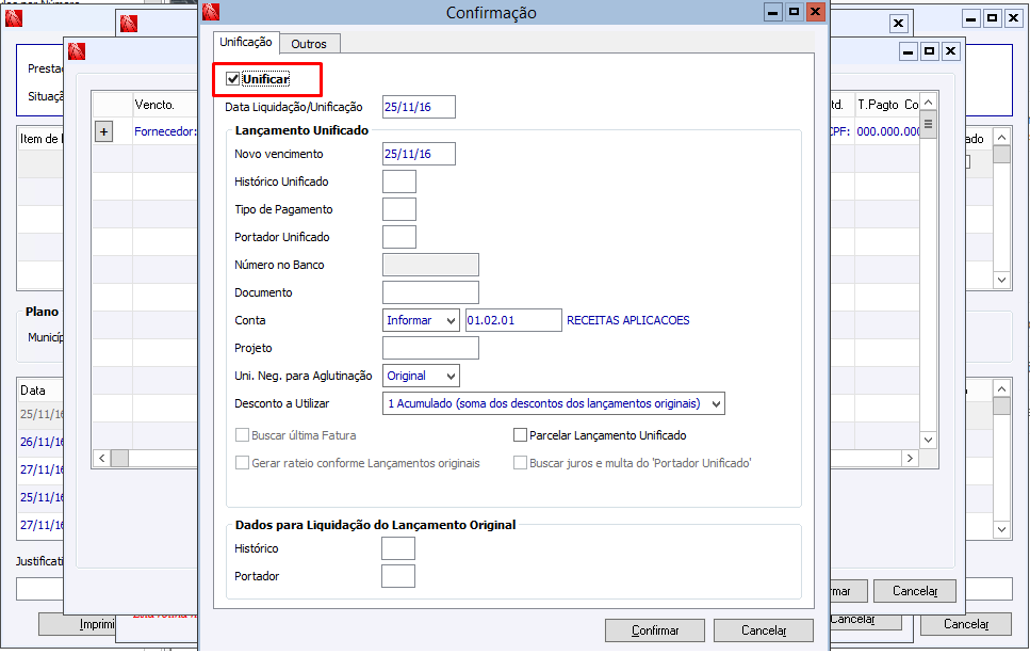
Task: Tick Buscar juros e multa checkbox
Action: coord(520,462)
